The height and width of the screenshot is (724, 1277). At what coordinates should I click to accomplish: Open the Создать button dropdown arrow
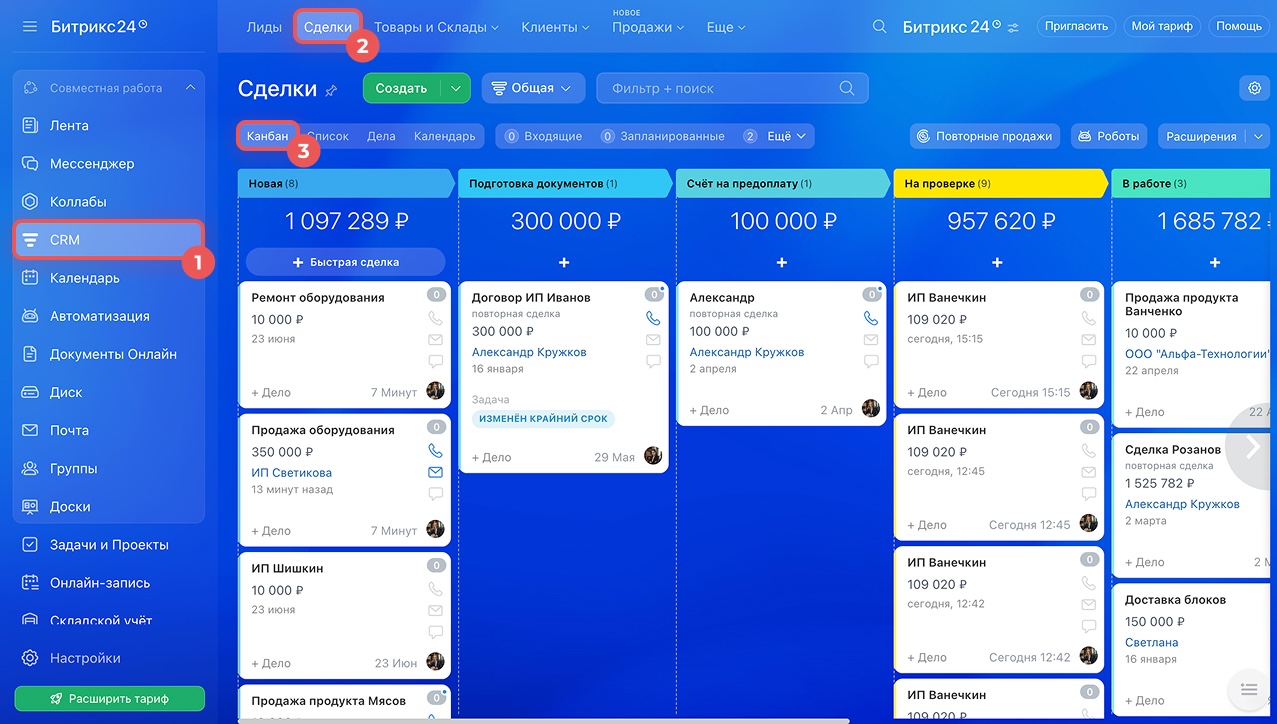pos(456,88)
